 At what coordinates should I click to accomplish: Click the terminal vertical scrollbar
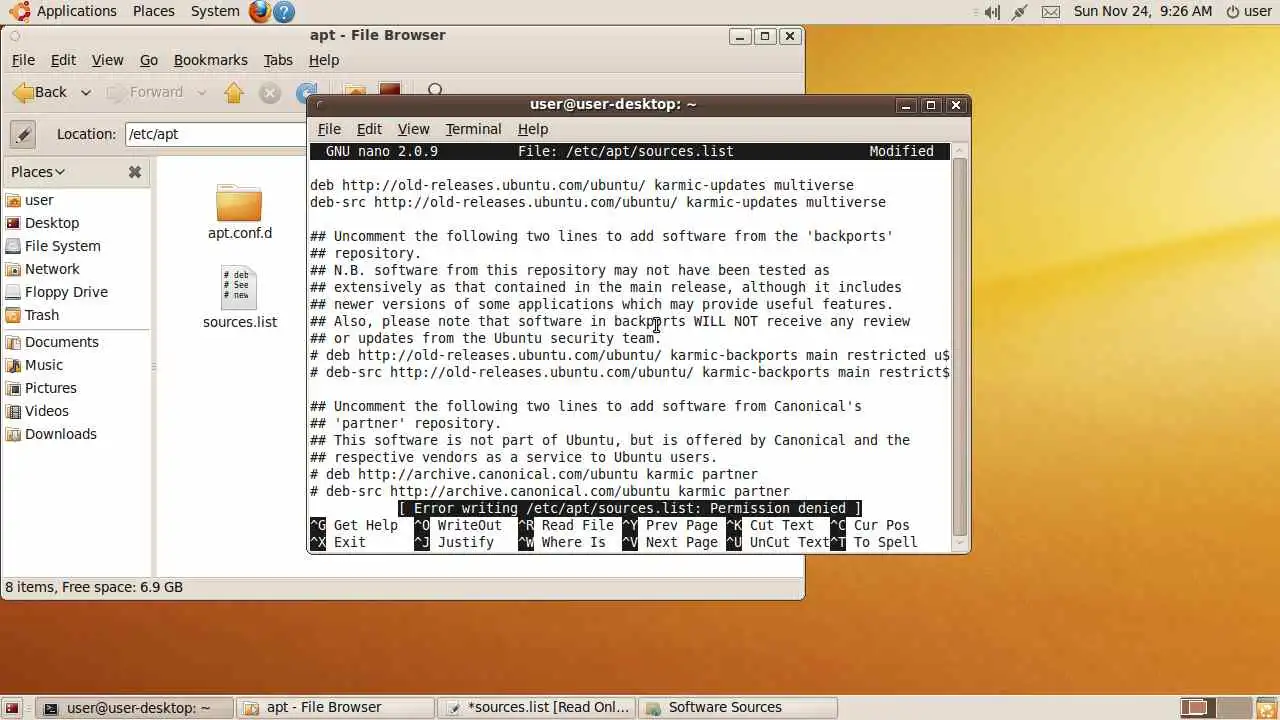click(x=960, y=345)
